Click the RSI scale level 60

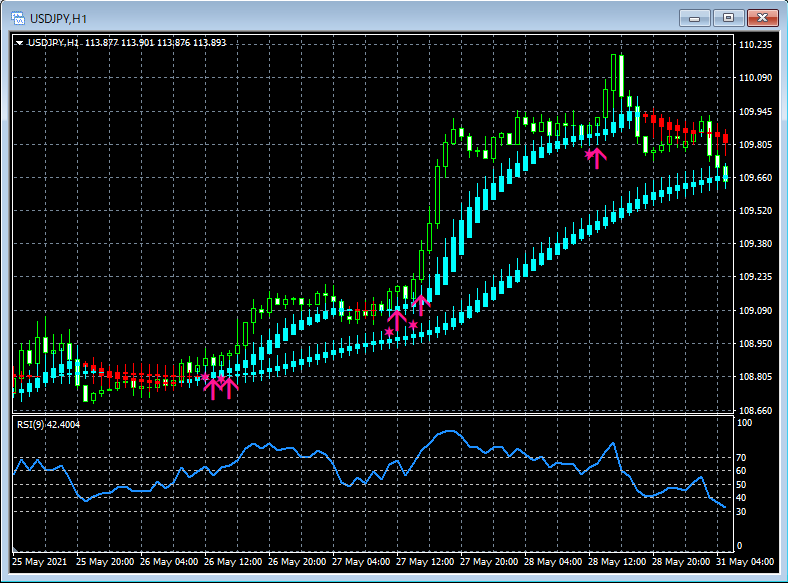click(x=741, y=471)
